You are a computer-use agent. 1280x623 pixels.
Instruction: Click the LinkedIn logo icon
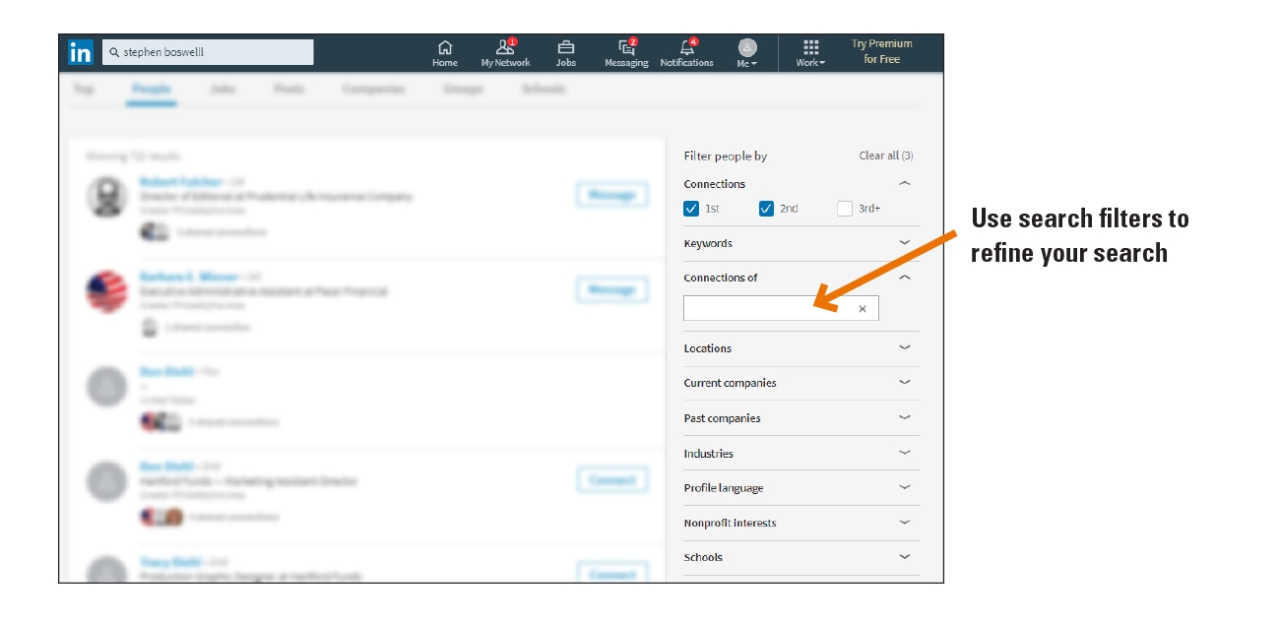80,52
